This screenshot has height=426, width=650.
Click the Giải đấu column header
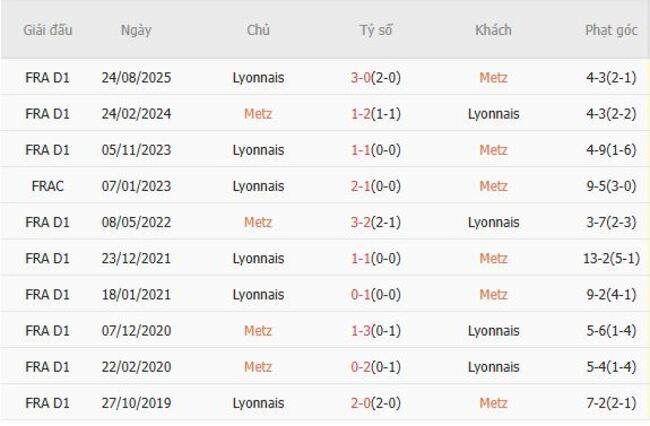point(48,30)
